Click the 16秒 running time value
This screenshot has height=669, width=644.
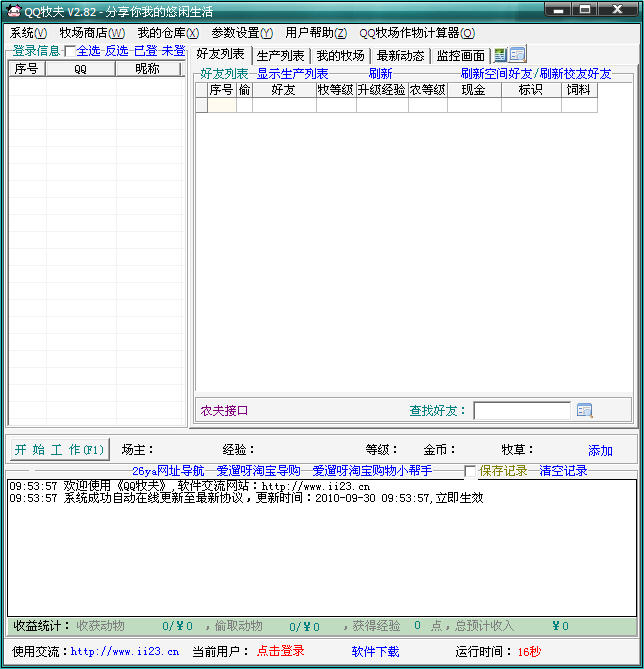click(529, 652)
